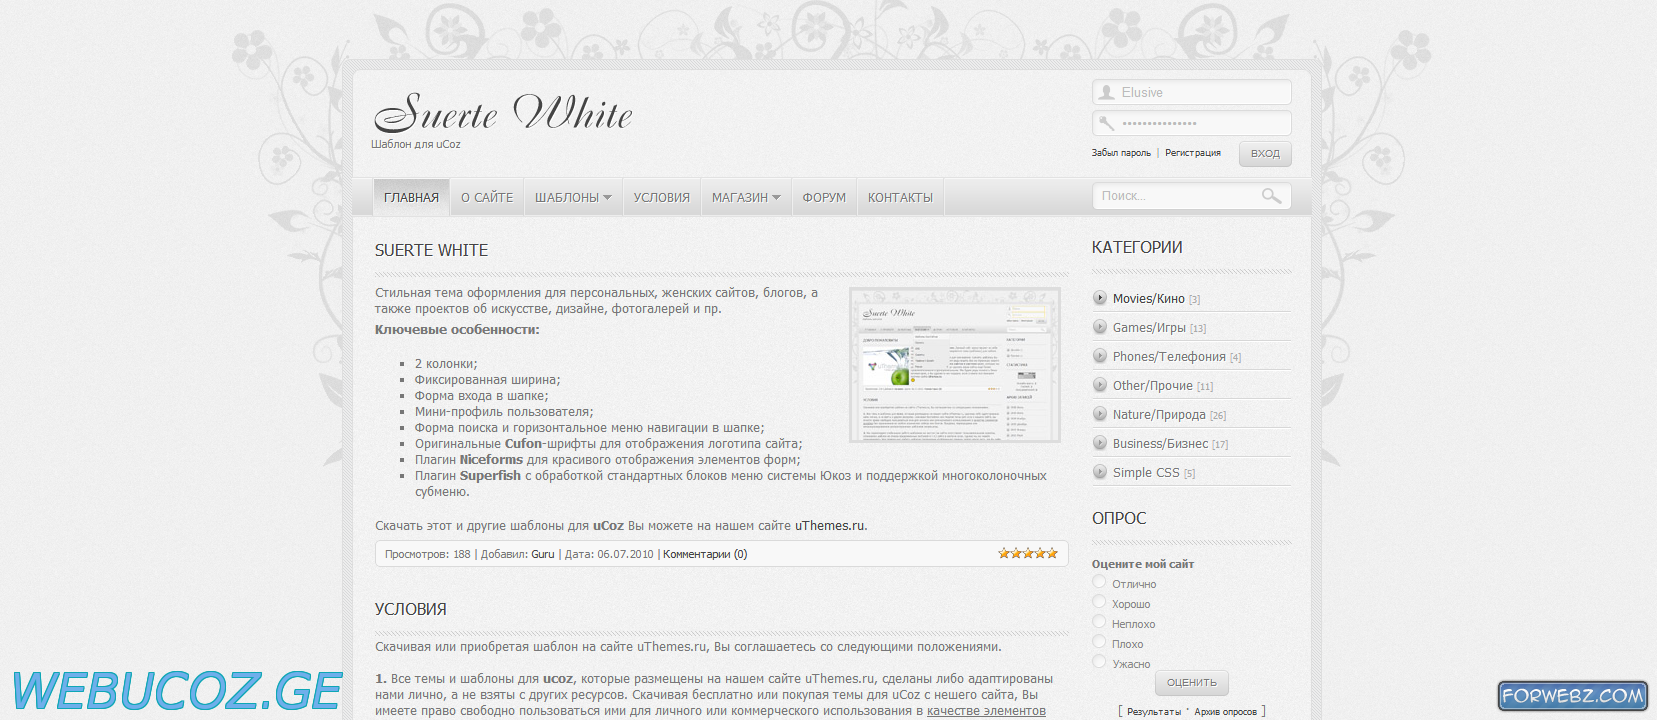Open the Movies/Кино category

(1149, 298)
